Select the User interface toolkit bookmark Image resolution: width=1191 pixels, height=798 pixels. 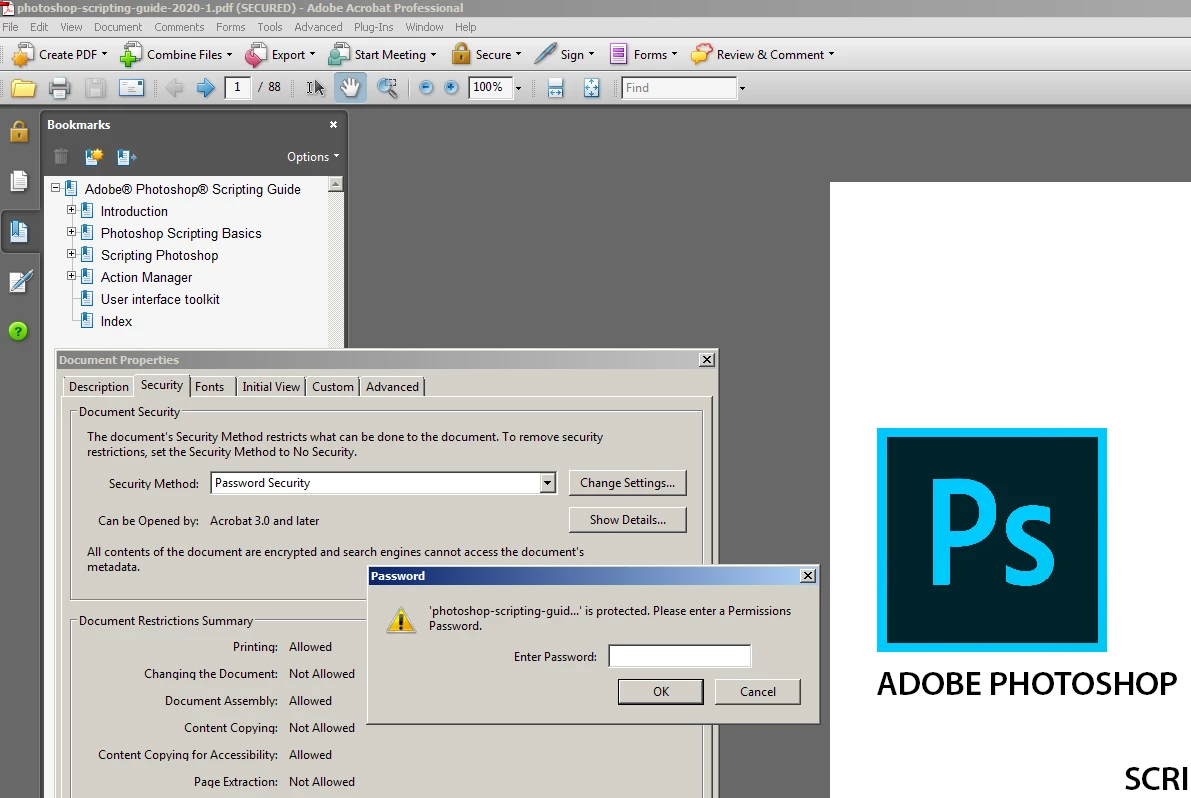[160, 300]
